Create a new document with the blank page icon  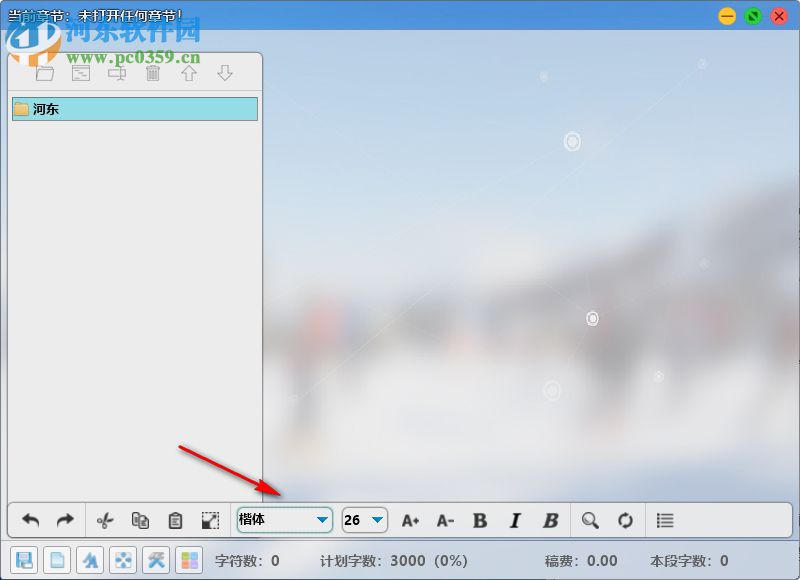pyautogui.click(x=57, y=560)
